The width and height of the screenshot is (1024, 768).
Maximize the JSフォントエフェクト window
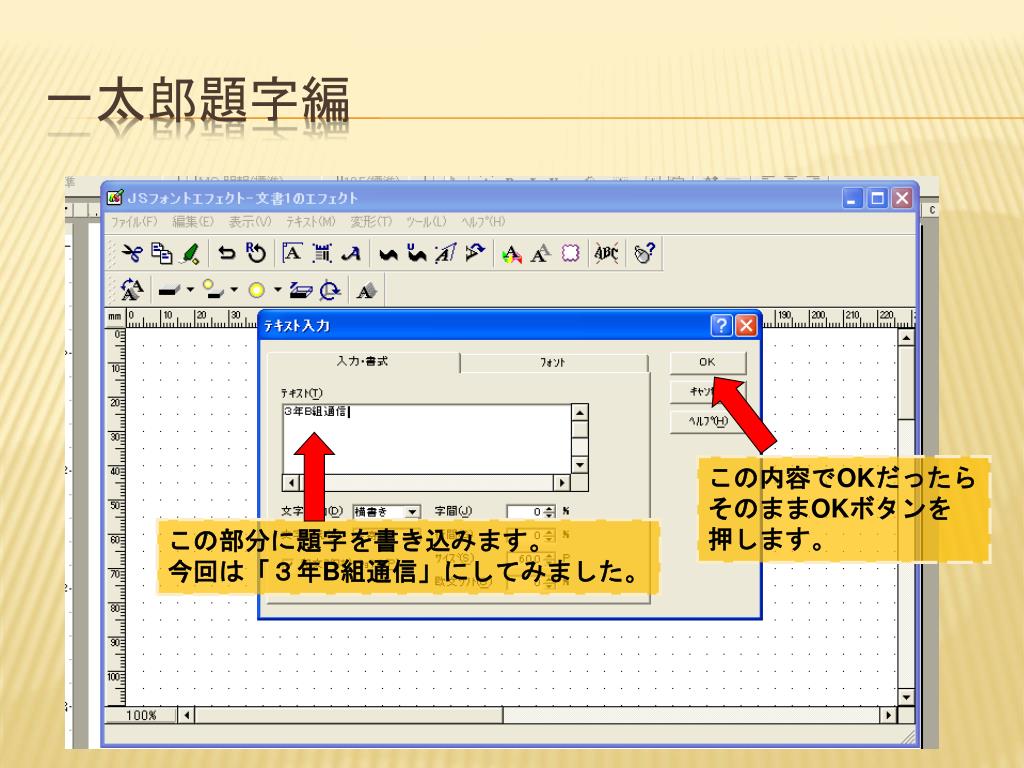click(x=877, y=198)
